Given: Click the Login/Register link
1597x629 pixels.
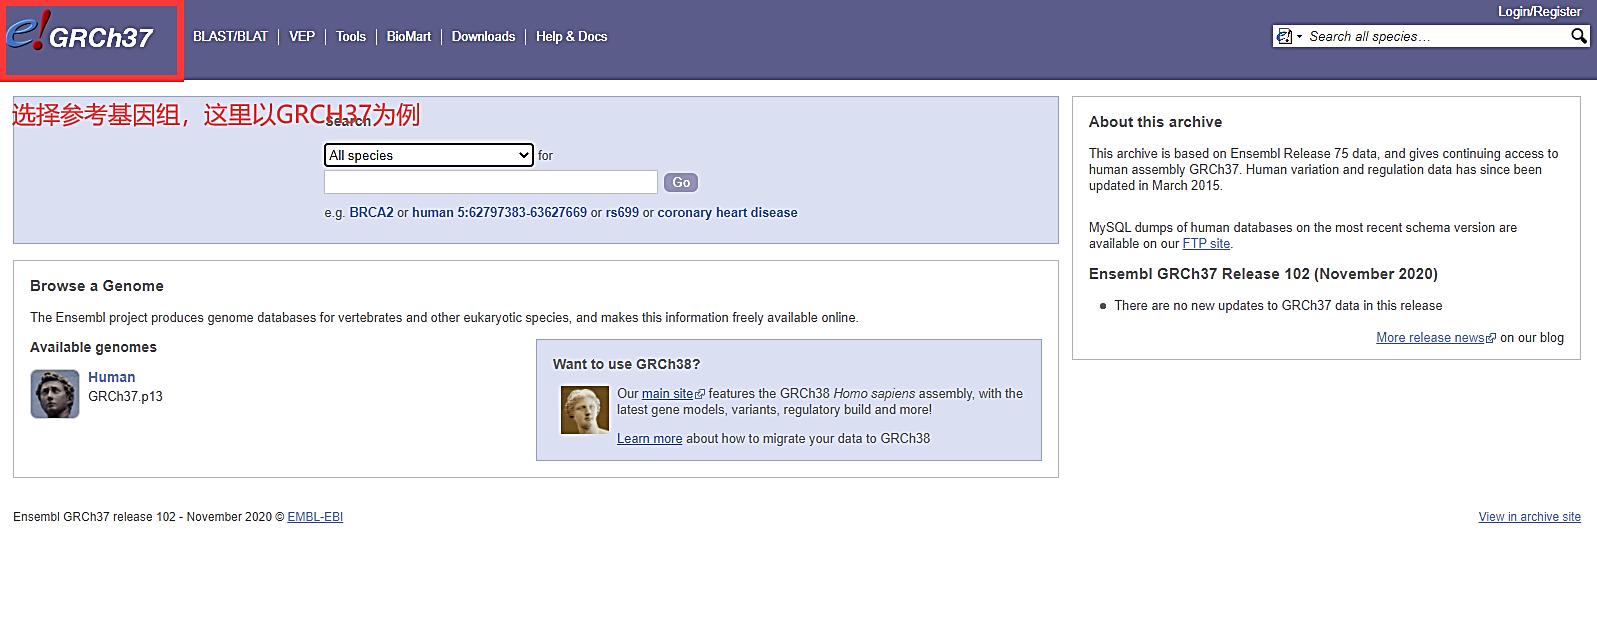Looking at the screenshot, I should [x=1539, y=11].
